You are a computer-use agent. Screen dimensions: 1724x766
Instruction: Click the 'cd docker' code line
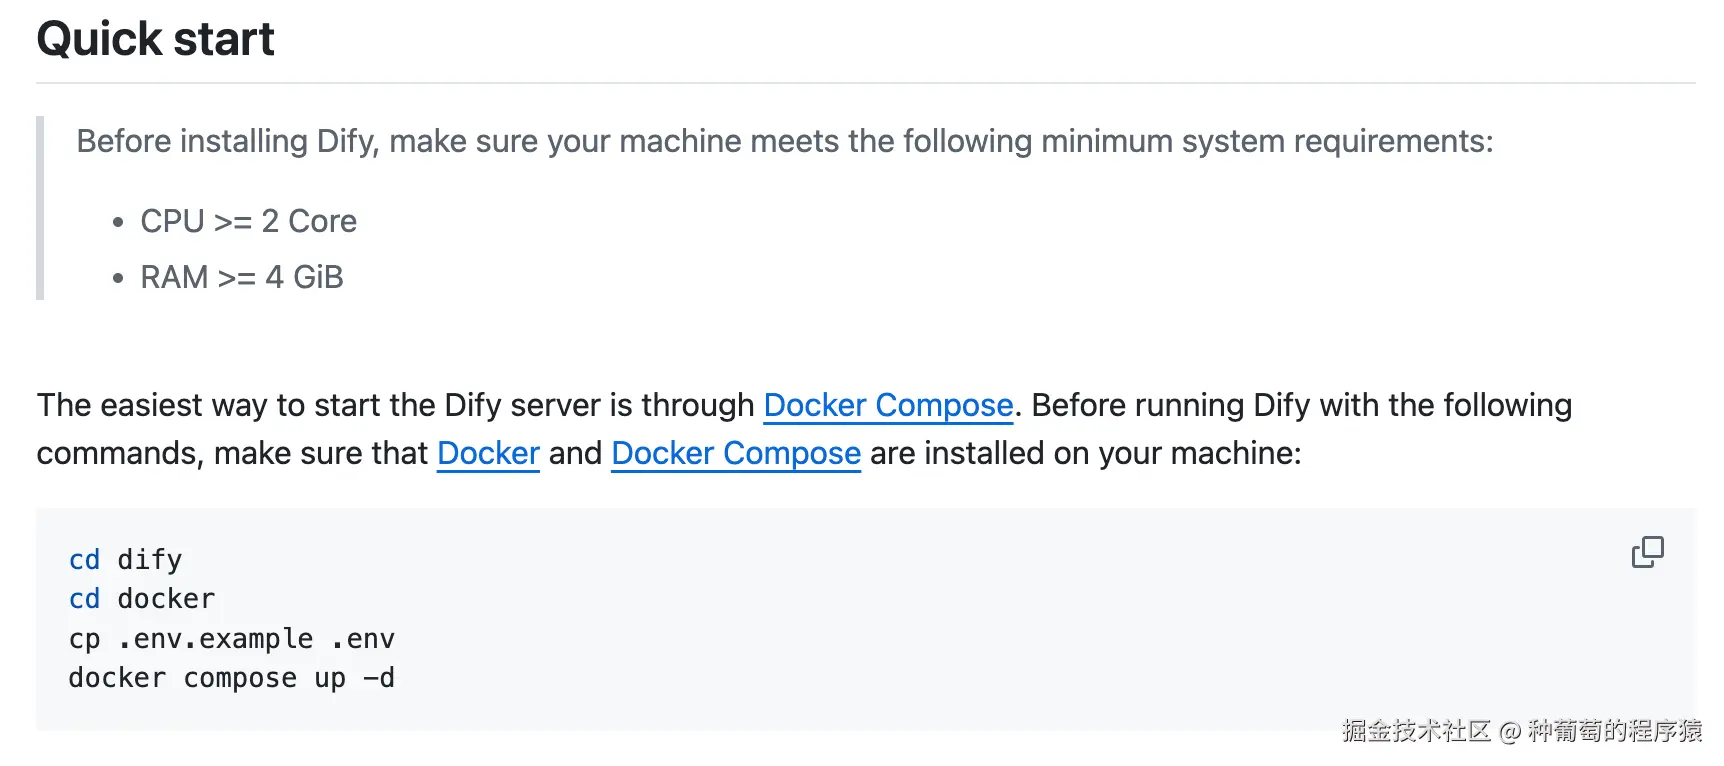(x=142, y=599)
